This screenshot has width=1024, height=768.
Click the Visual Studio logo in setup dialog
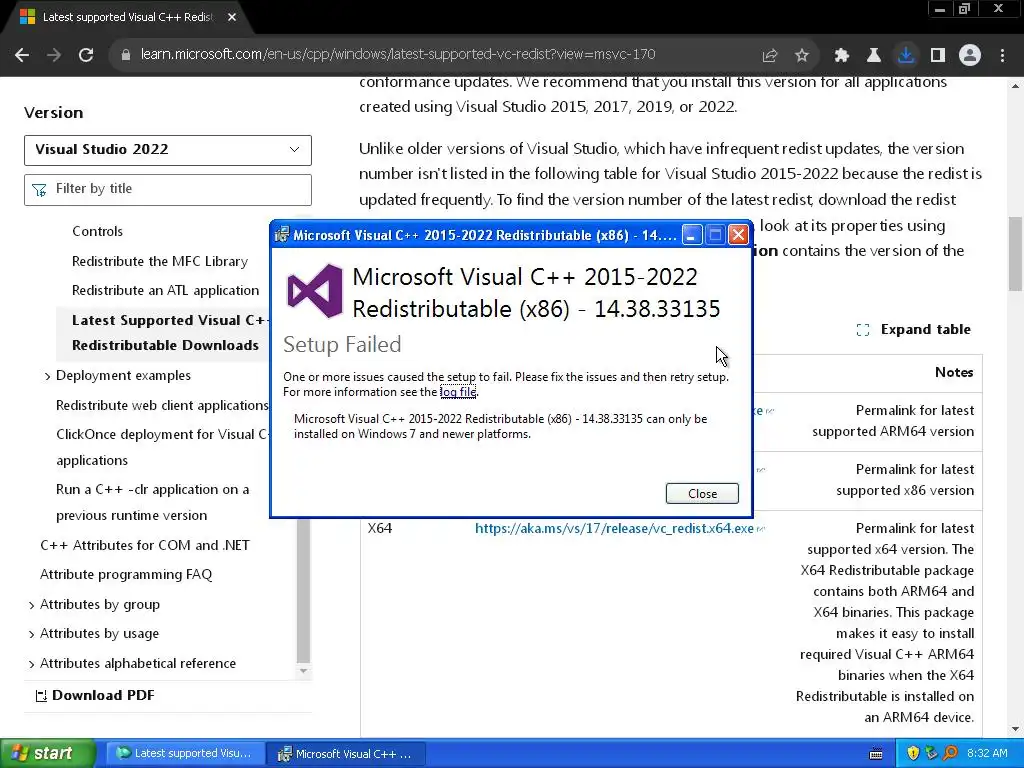tap(315, 291)
